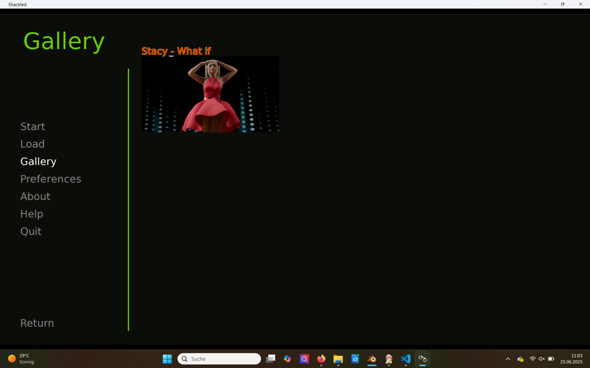Click the Return button
This screenshot has height=368, width=590.
(37, 323)
